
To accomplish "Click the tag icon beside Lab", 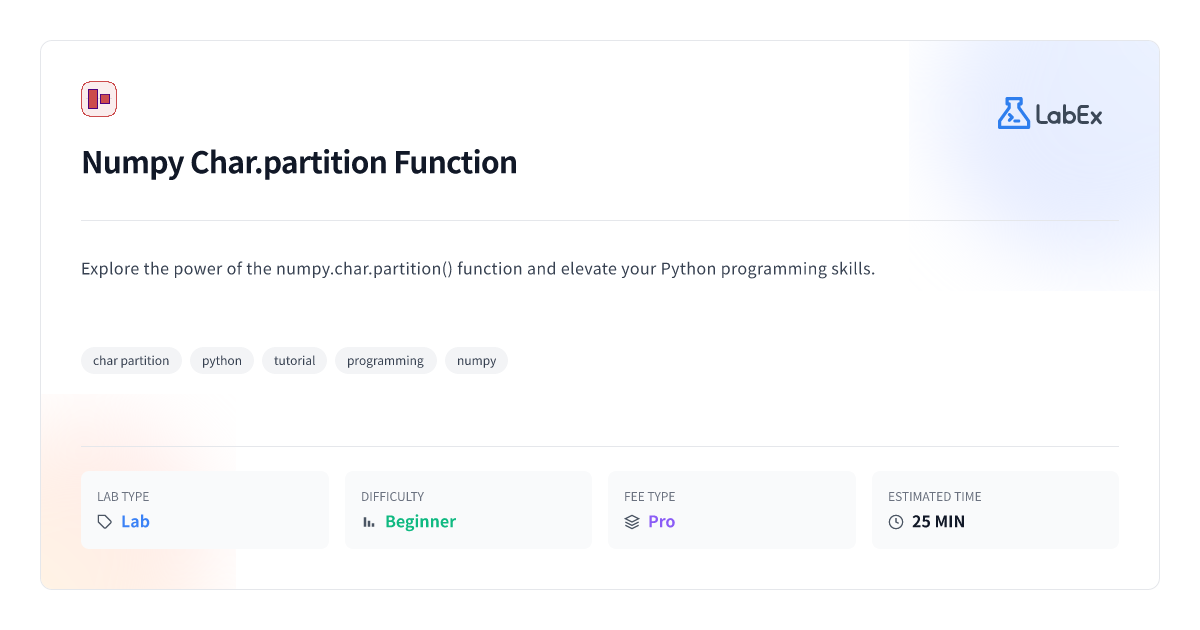I will [105, 522].
